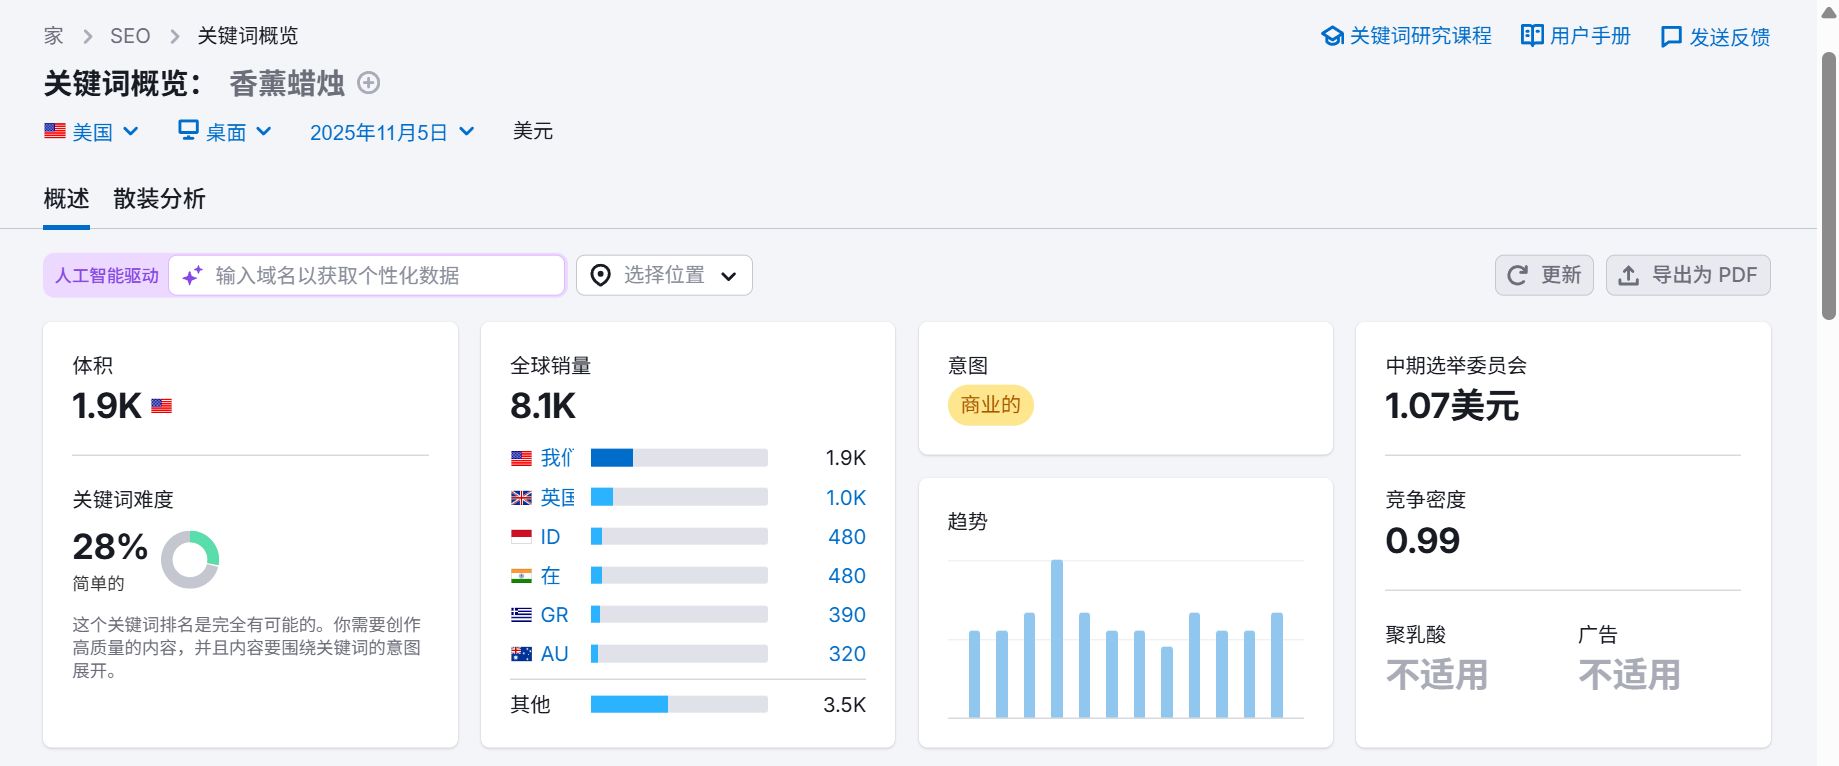The height and width of the screenshot is (766, 1839).
Task: Click the 导出为 PDF button
Action: tap(1688, 275)
